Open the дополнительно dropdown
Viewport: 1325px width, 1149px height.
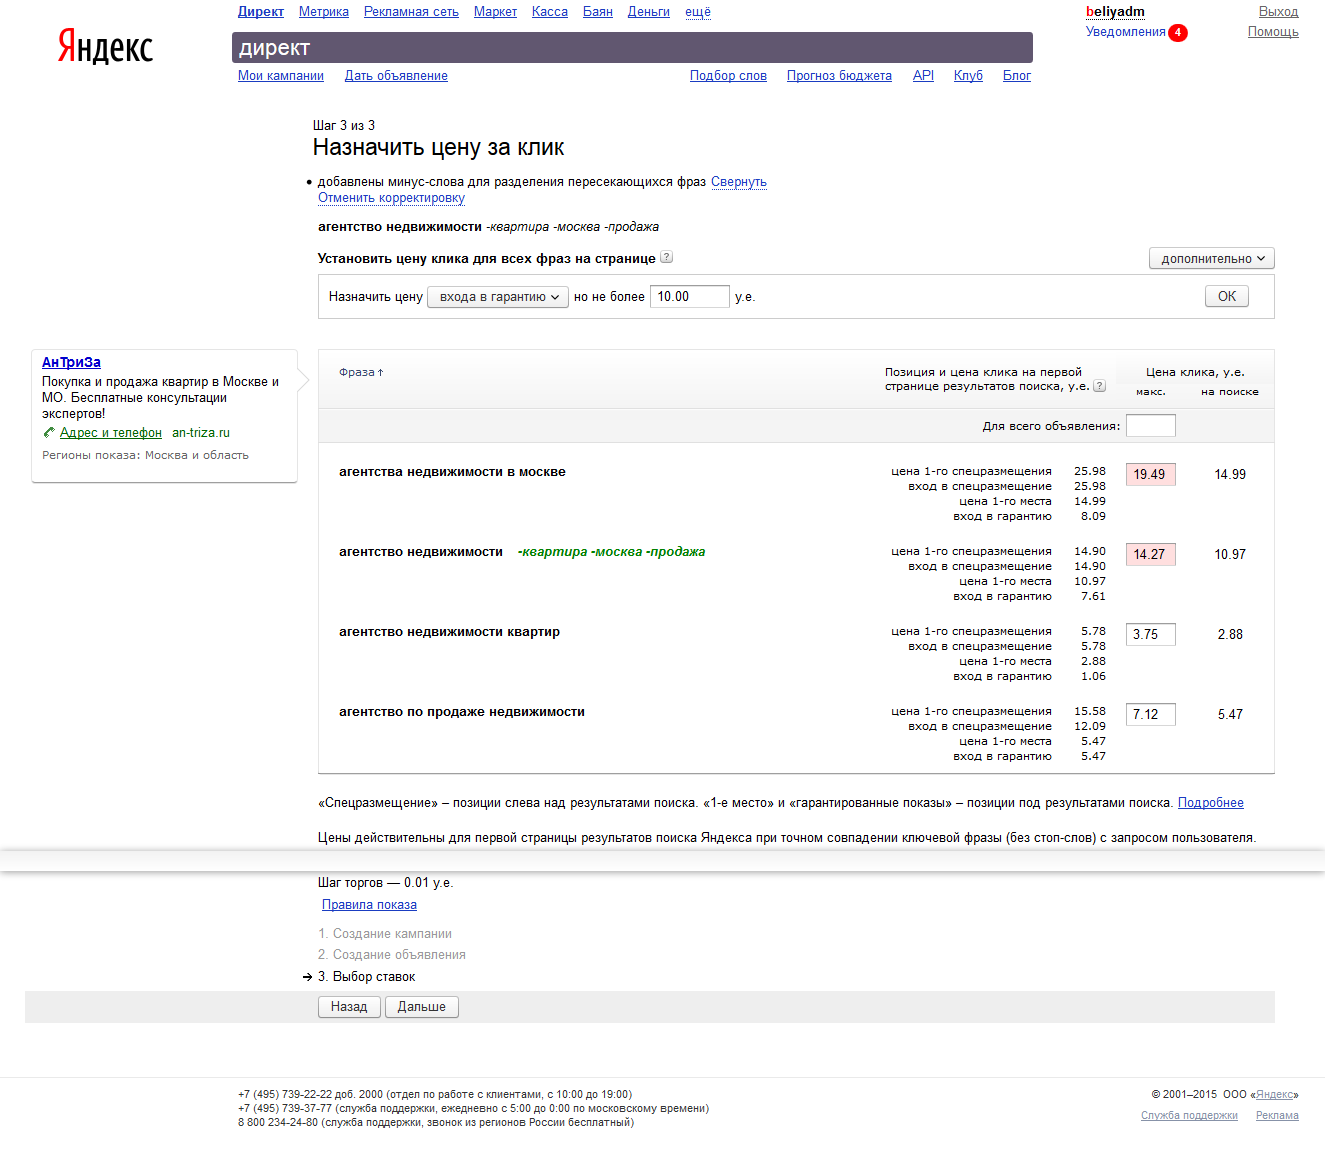[x=1212, y=258]
